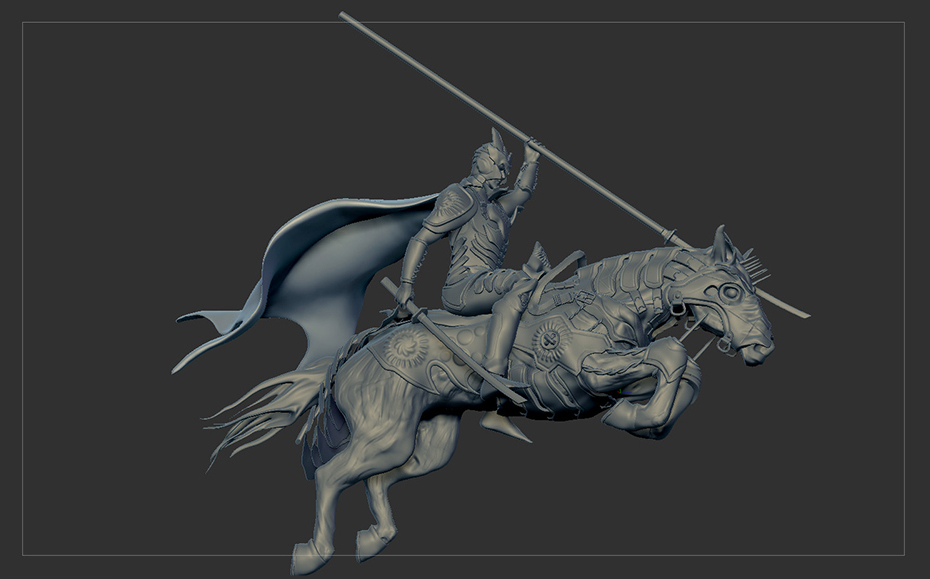This screenshot has height=579, width=930.
Task: Select the horse's muzzle
Action: point(757,347)
